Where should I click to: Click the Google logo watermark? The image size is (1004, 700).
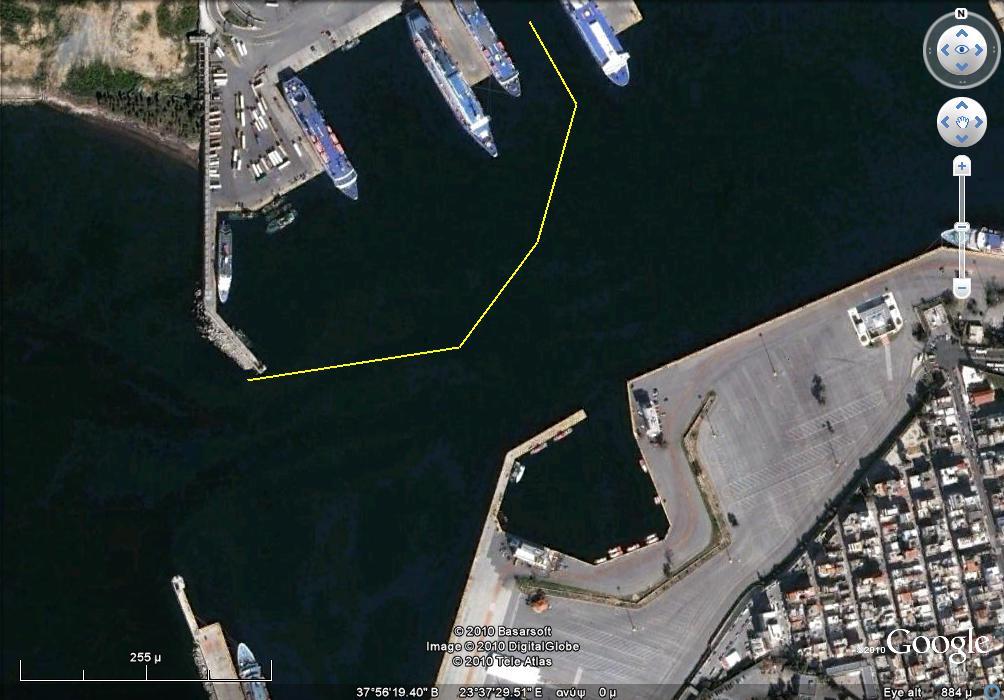point(938,643)
